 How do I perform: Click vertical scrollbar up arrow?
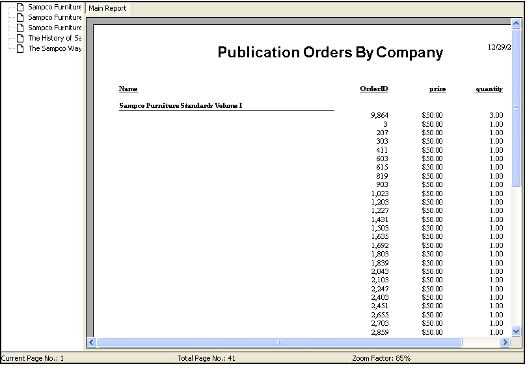(516, 24)
